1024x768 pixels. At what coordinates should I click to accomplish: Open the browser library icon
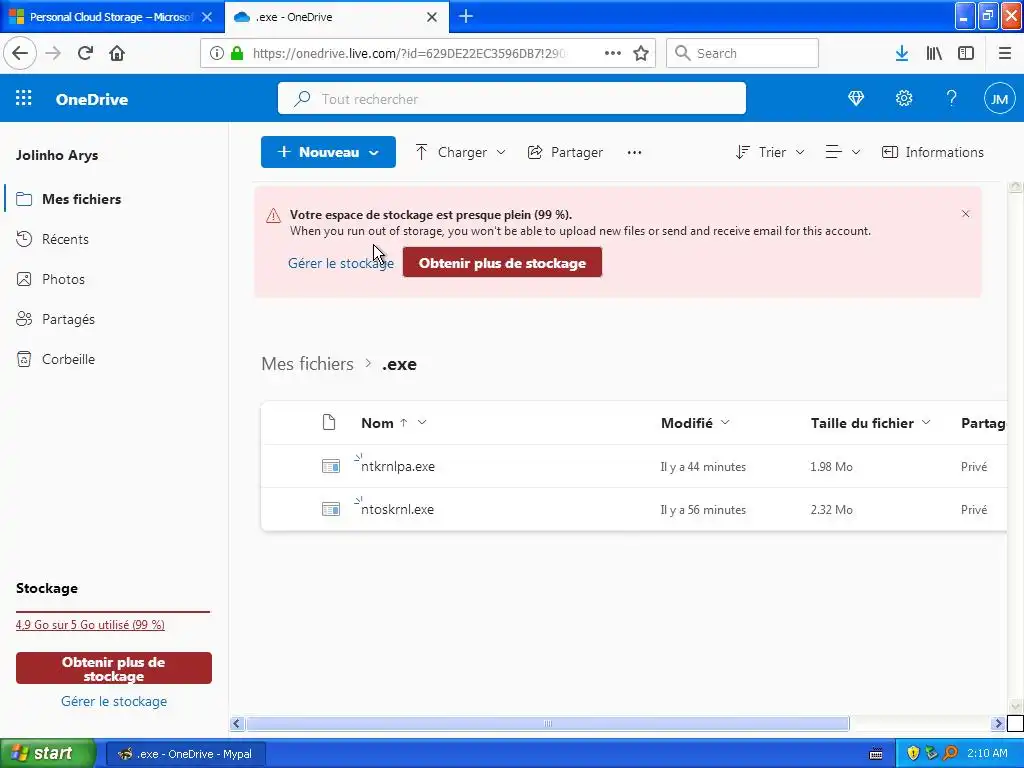click(934, 53)
